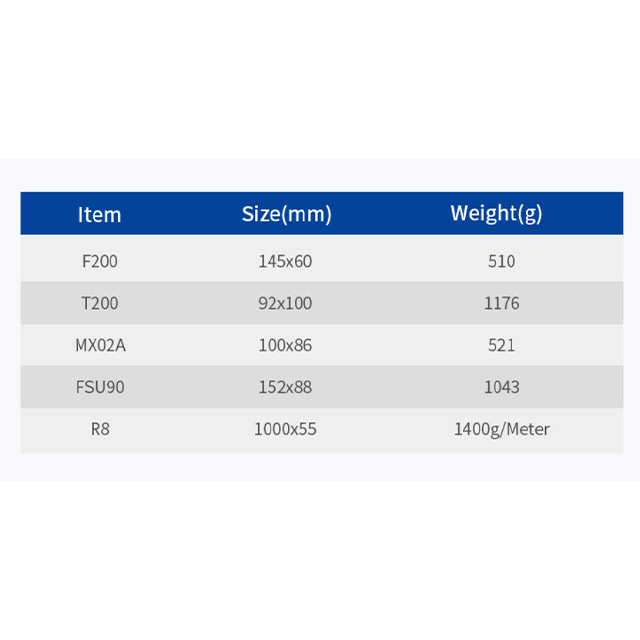
Task: Click the Item column header
Action: tap(100, 214)
